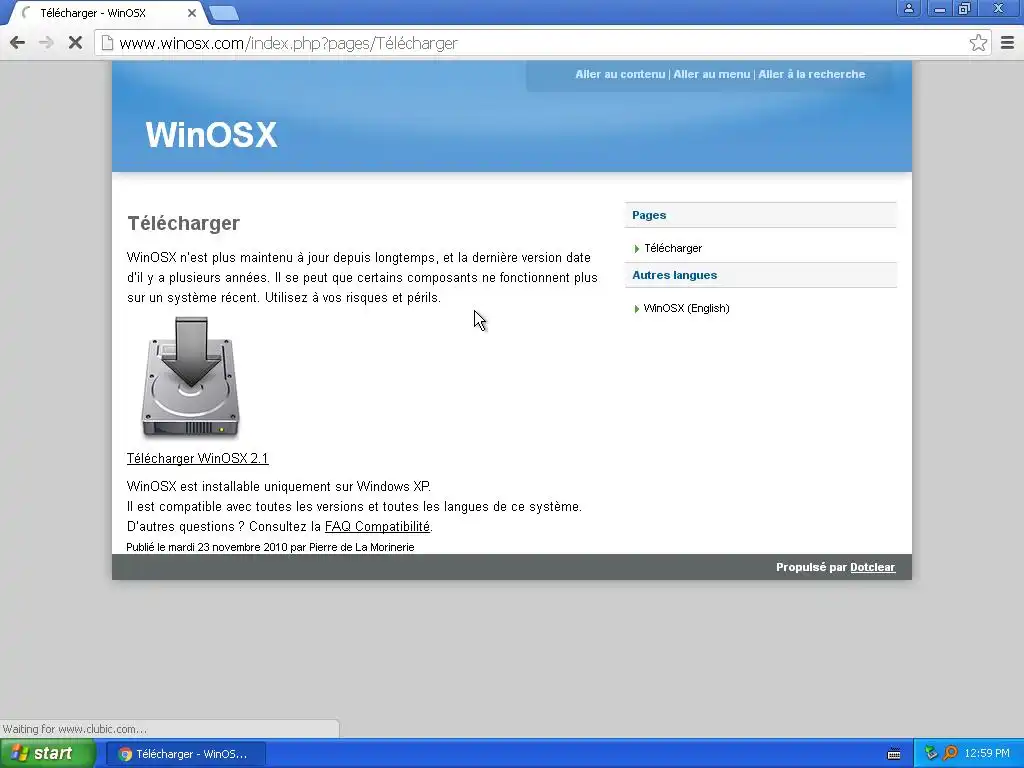Click the page icon in address bar
Screen dimensions: 1024x768
(x=107, y=43)
